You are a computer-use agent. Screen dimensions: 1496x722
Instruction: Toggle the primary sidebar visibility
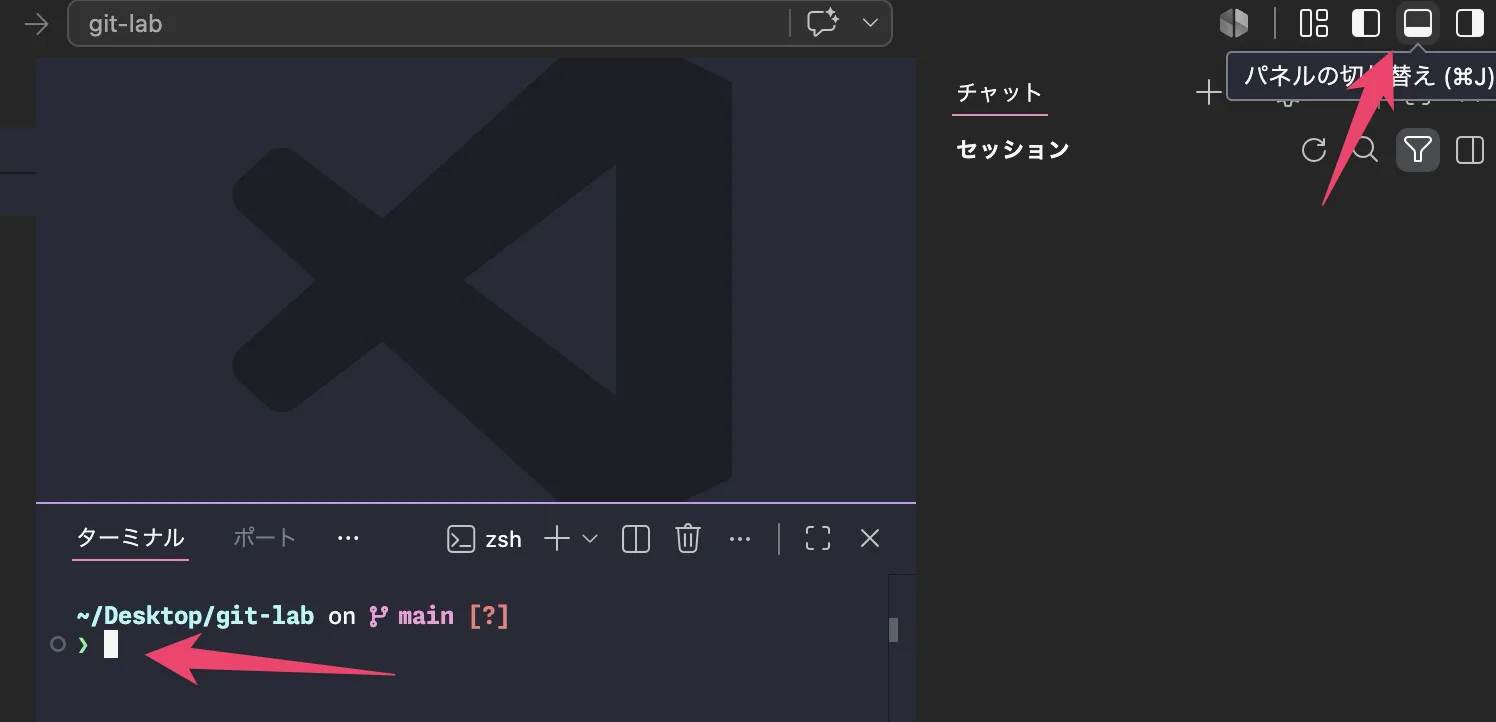[x=1366, y=23]
